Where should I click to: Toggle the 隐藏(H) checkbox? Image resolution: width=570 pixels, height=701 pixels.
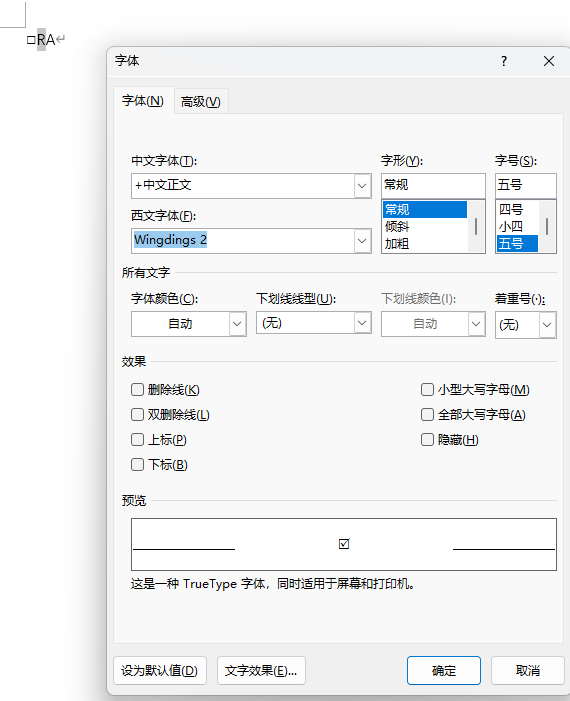tap(427, 439)
